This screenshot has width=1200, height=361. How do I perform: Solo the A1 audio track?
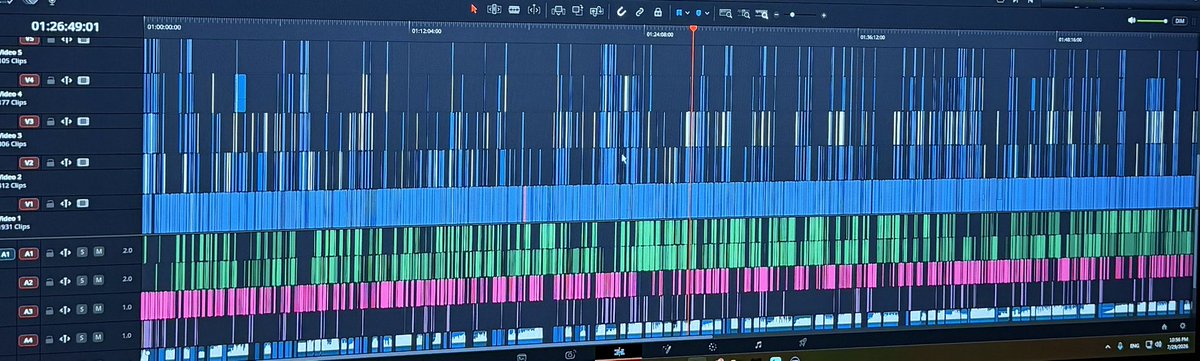[81, 252]
